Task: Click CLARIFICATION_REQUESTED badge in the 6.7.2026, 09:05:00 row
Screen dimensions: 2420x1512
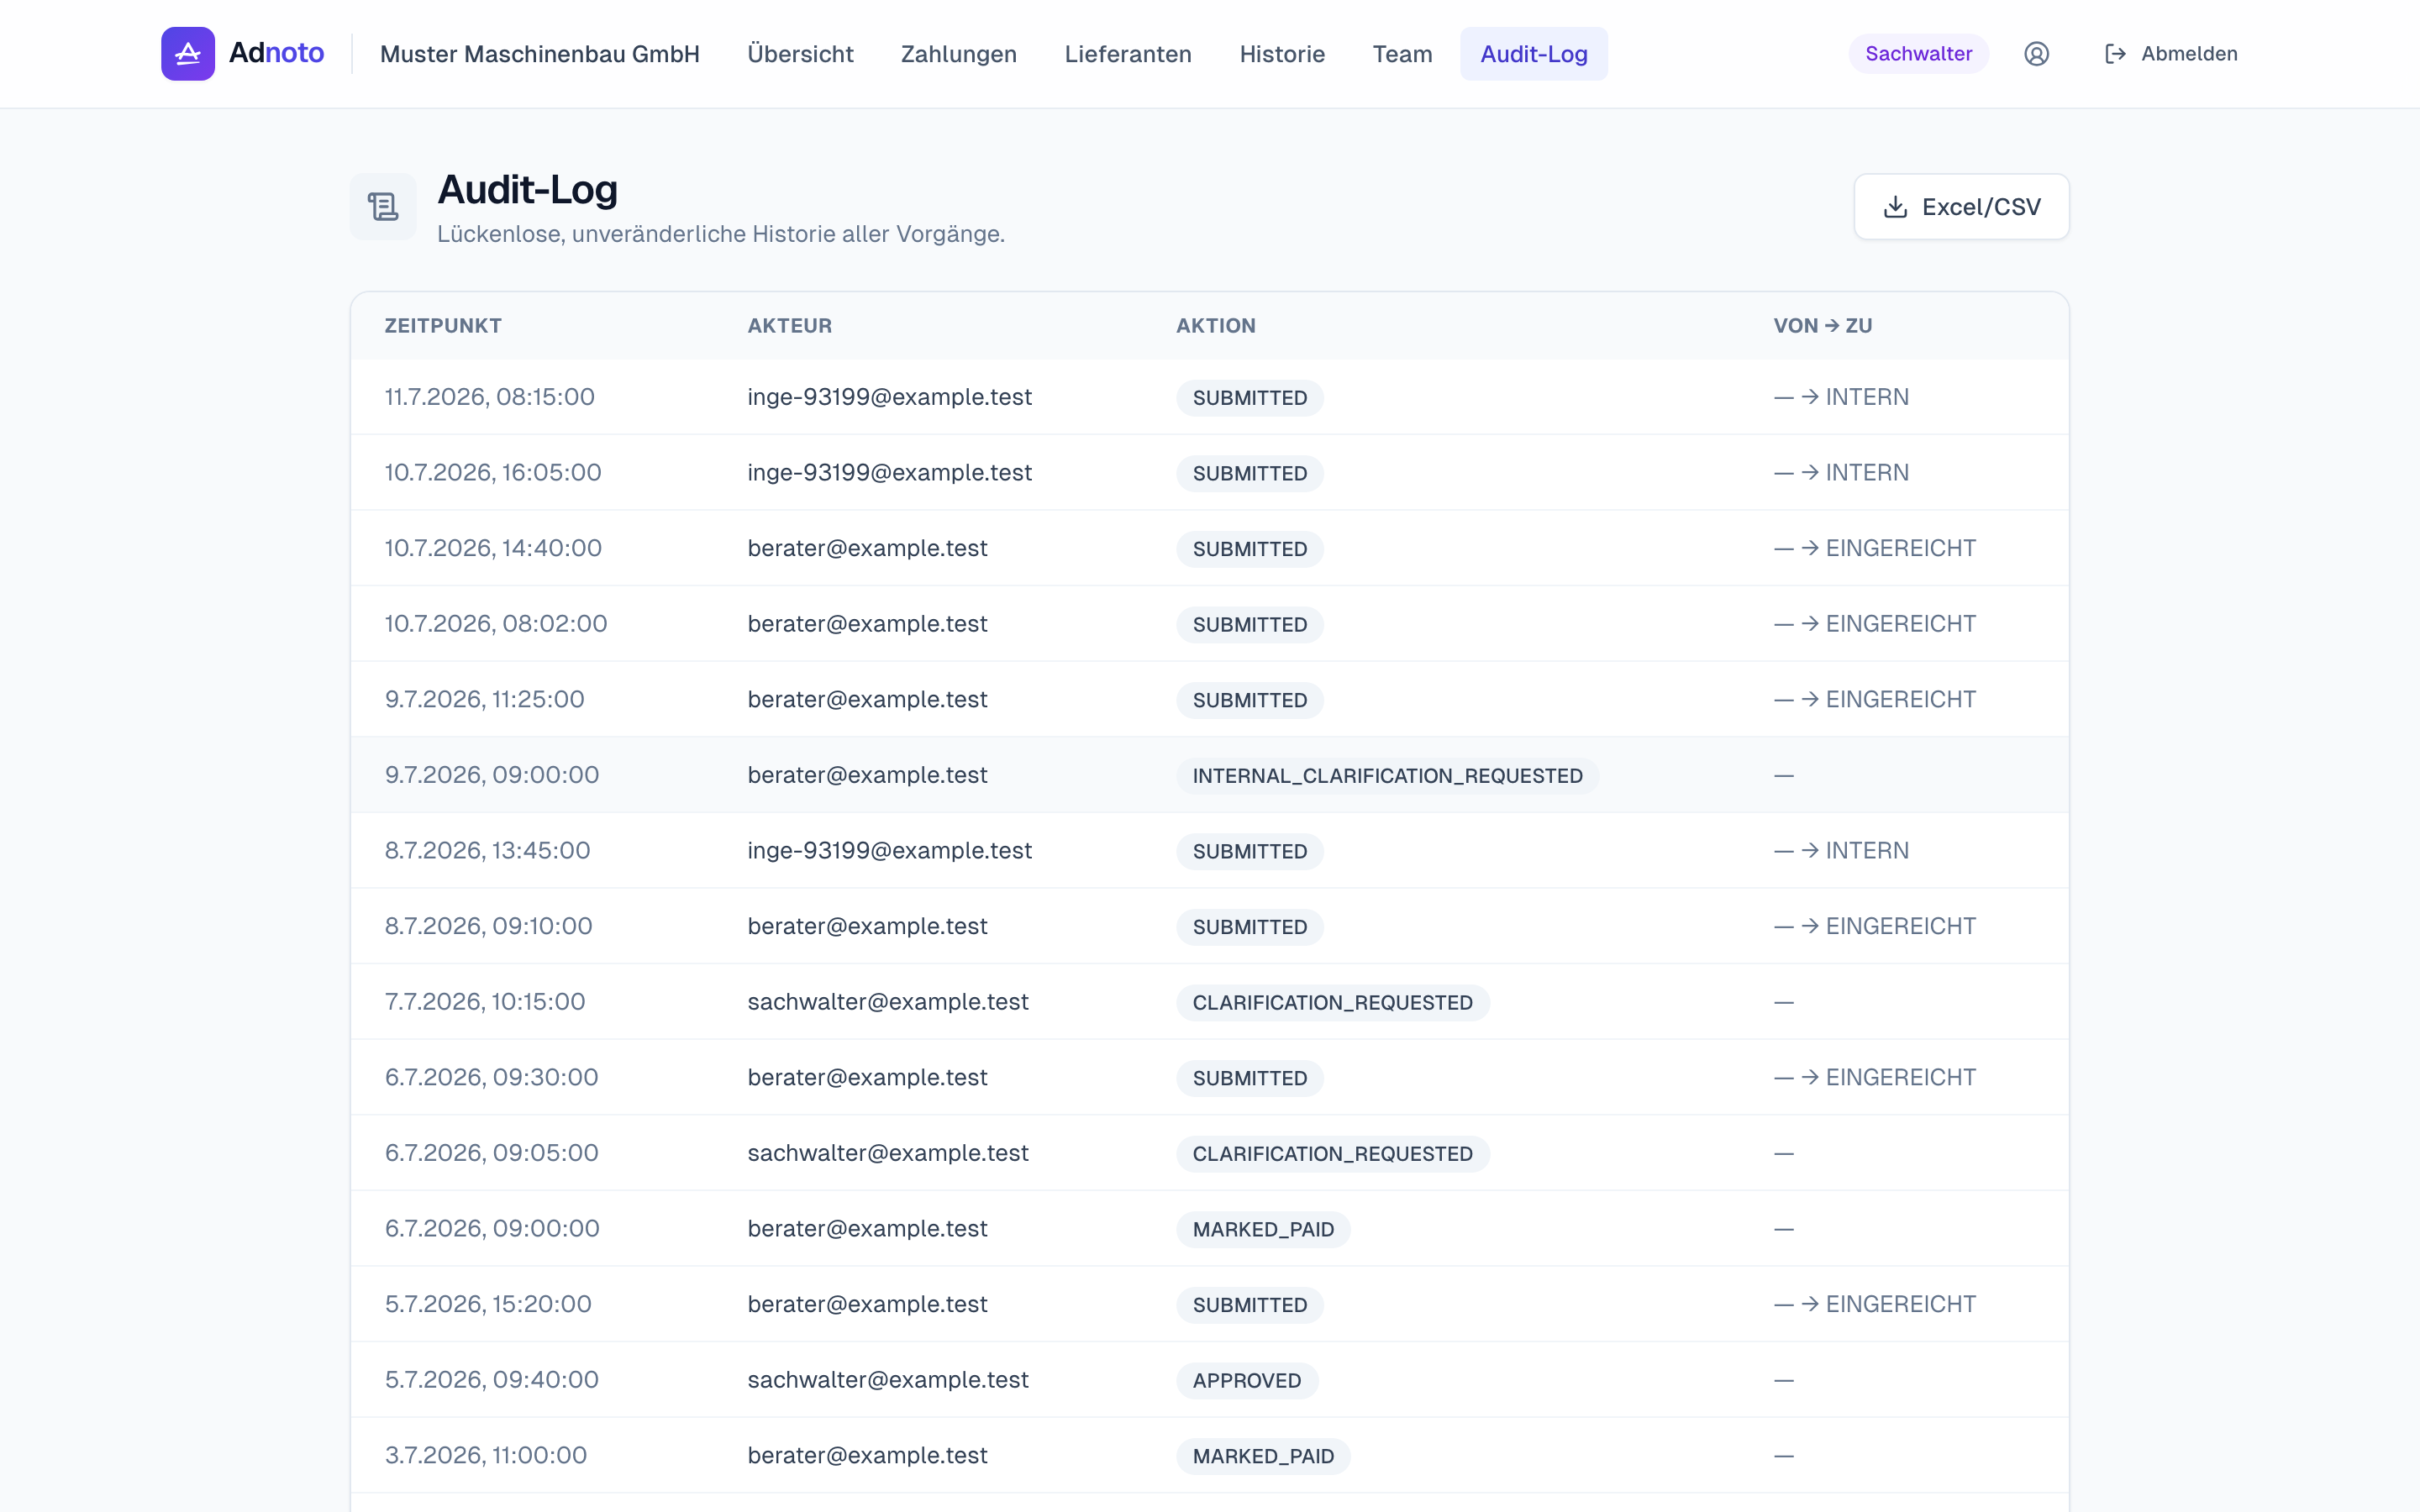Action: pyautogui.click(x=1332, y=1154)
